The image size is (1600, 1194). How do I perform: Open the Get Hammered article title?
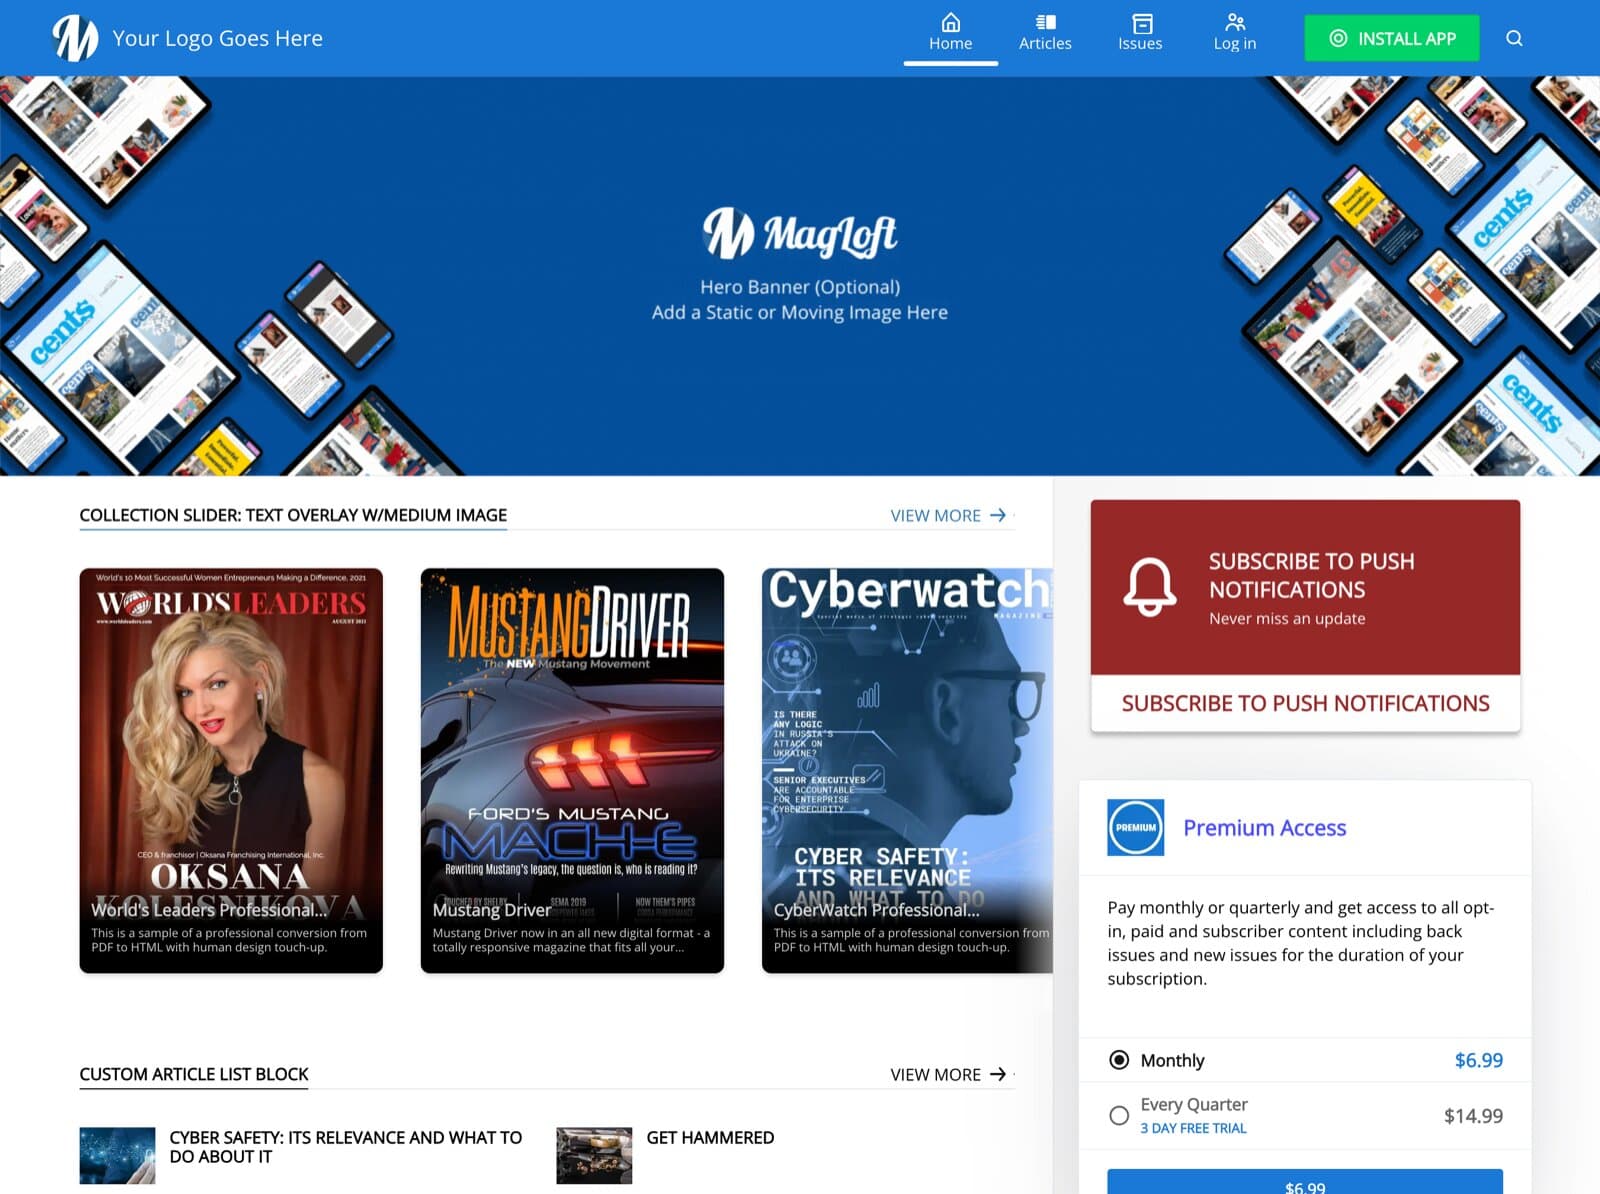pos(710,1137)
